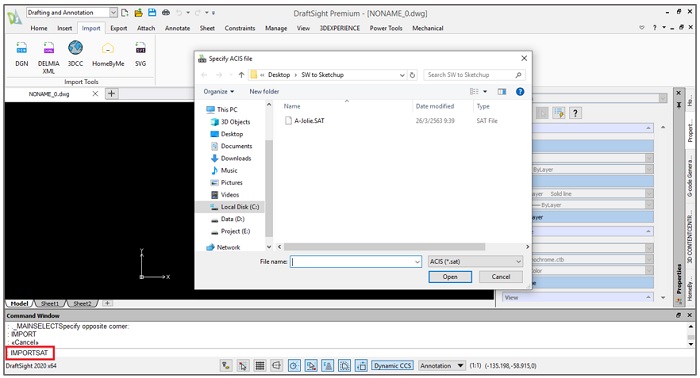Click the help question mark in Properties panel
Screen dimensions: 700x378
point(575,113)
